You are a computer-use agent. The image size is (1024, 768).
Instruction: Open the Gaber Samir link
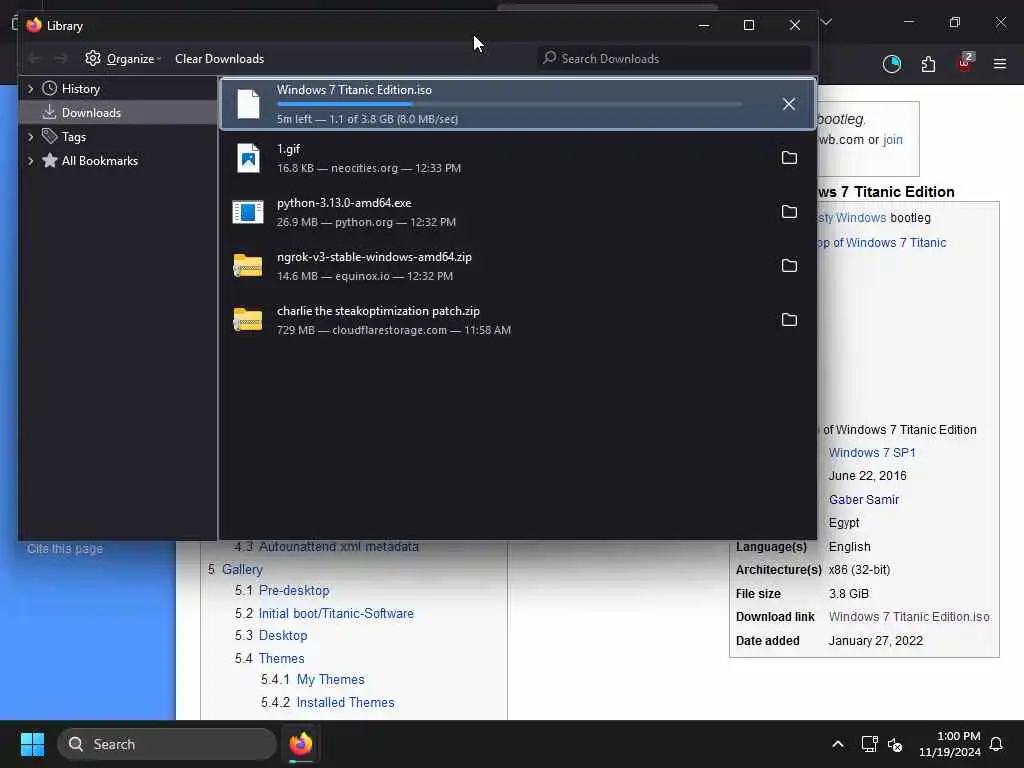pyautogui.click(x=863, y=500)
